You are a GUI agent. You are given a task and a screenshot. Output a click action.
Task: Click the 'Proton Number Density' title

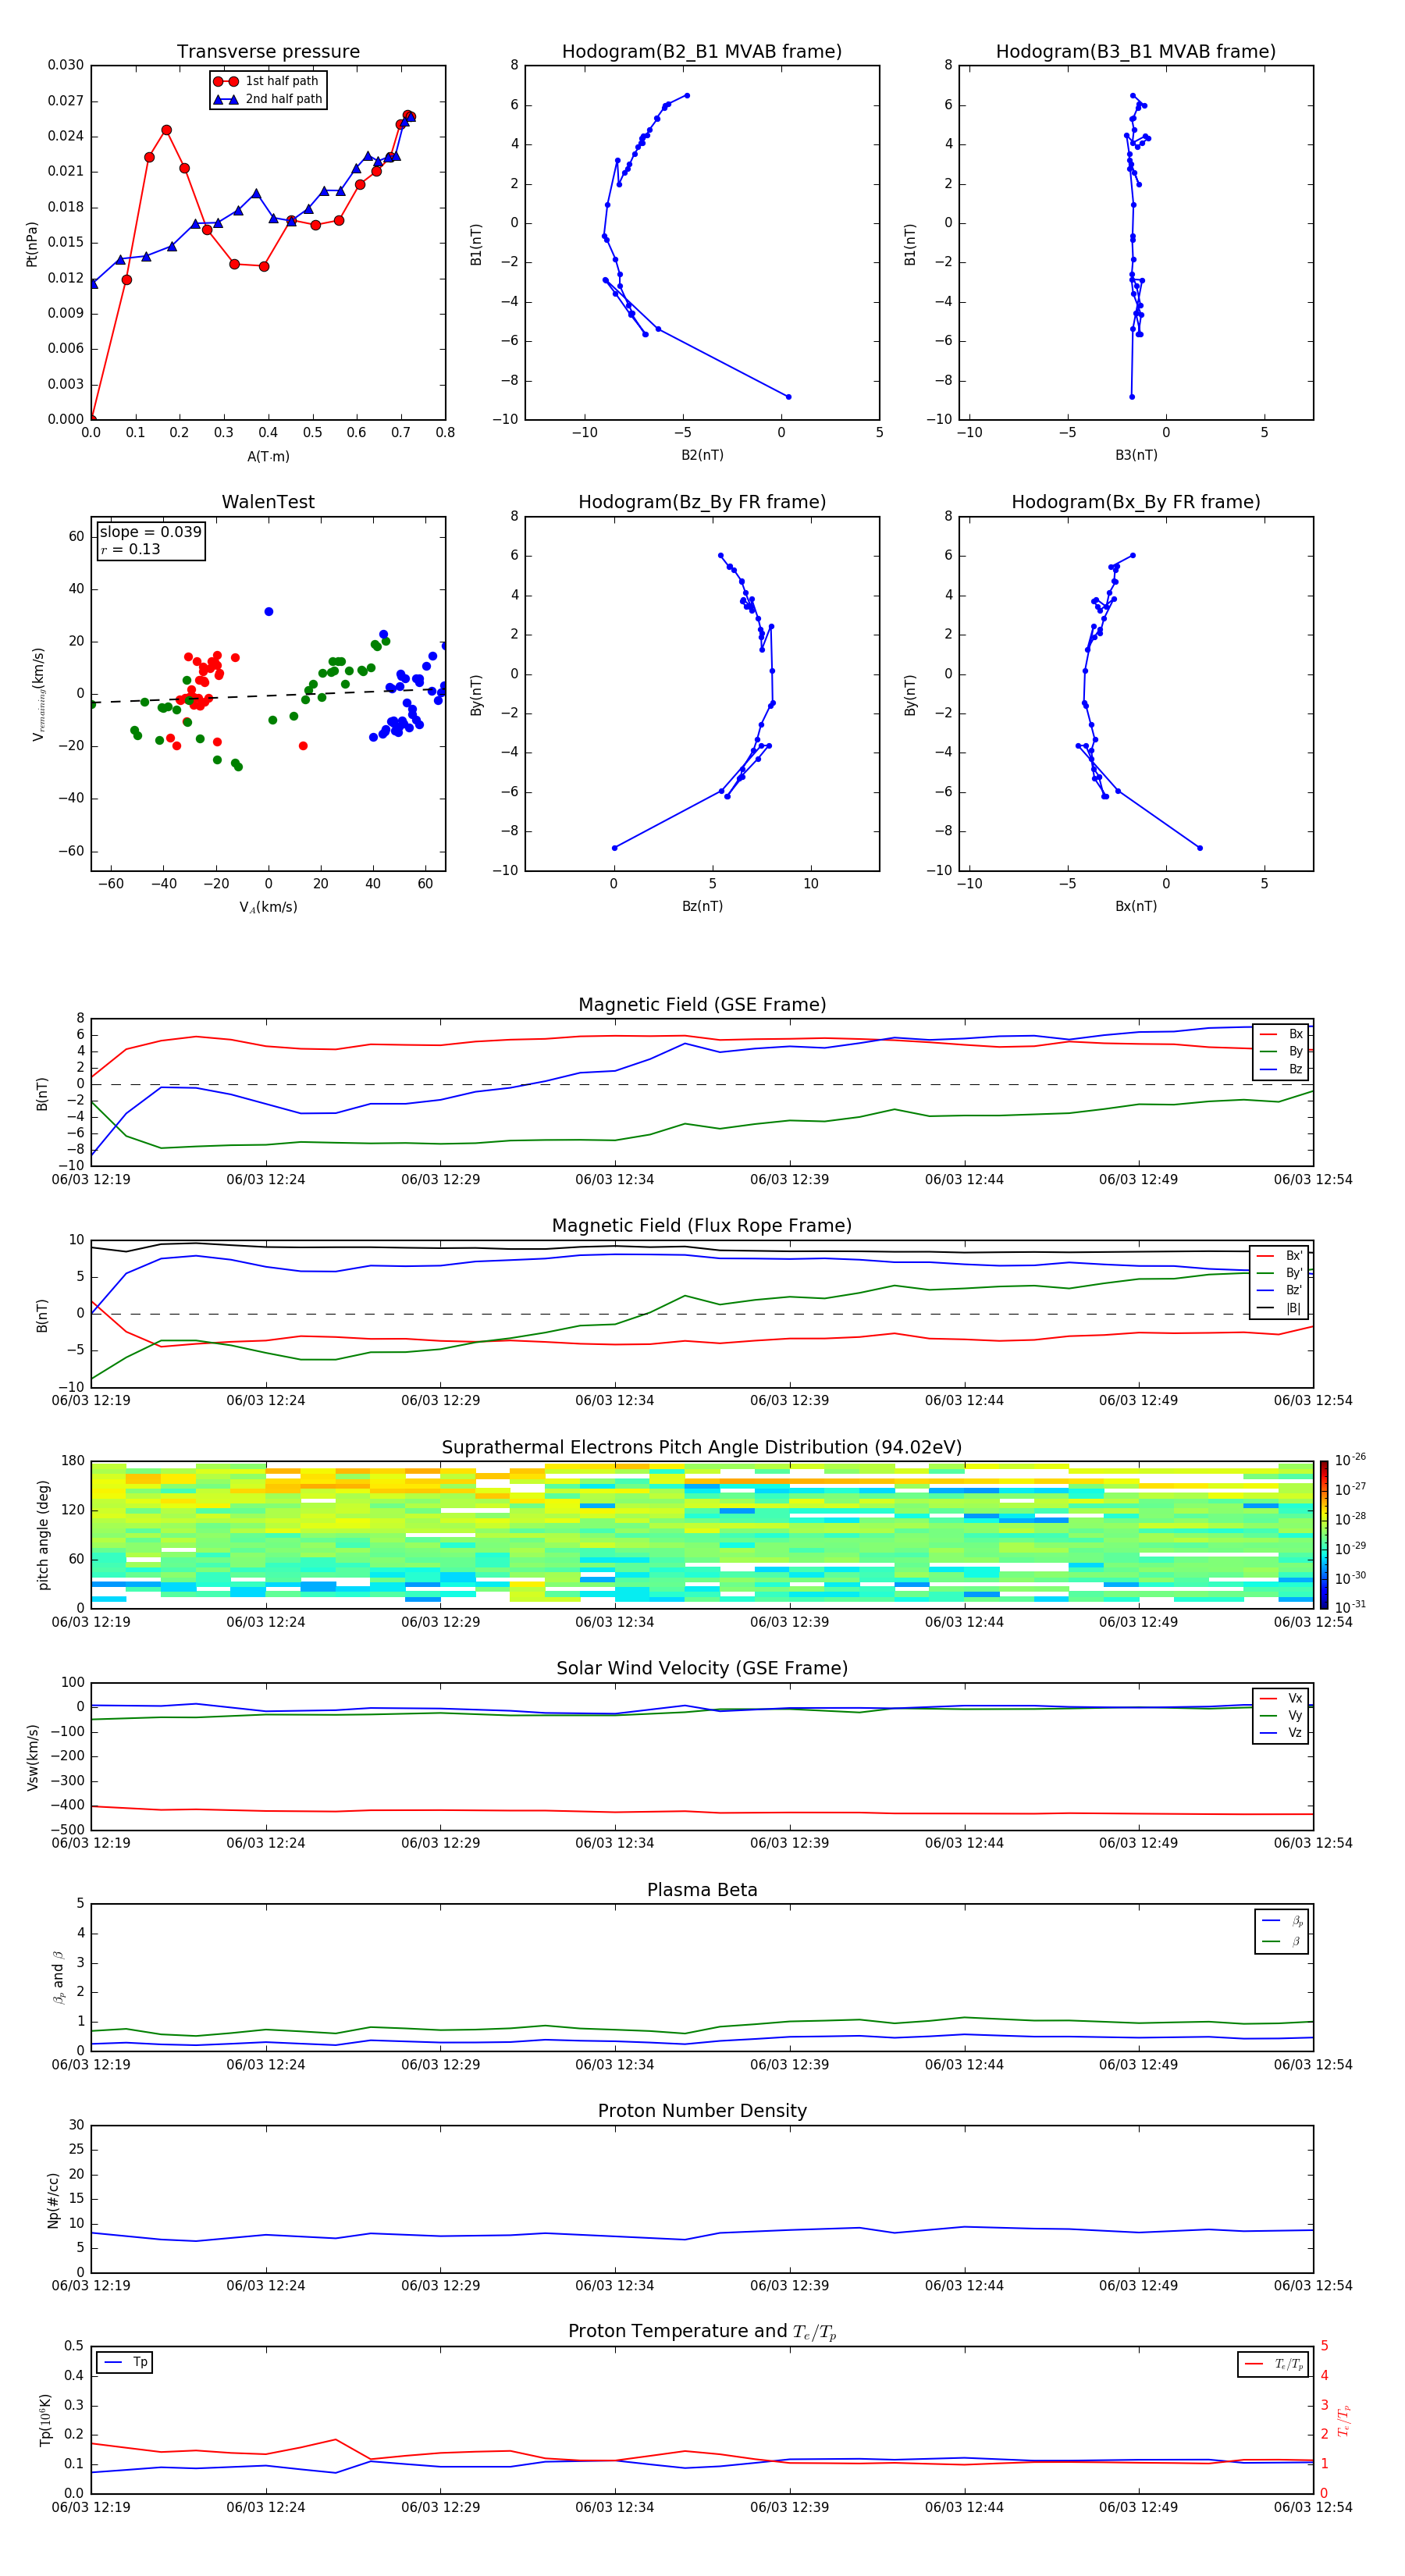702,2111
